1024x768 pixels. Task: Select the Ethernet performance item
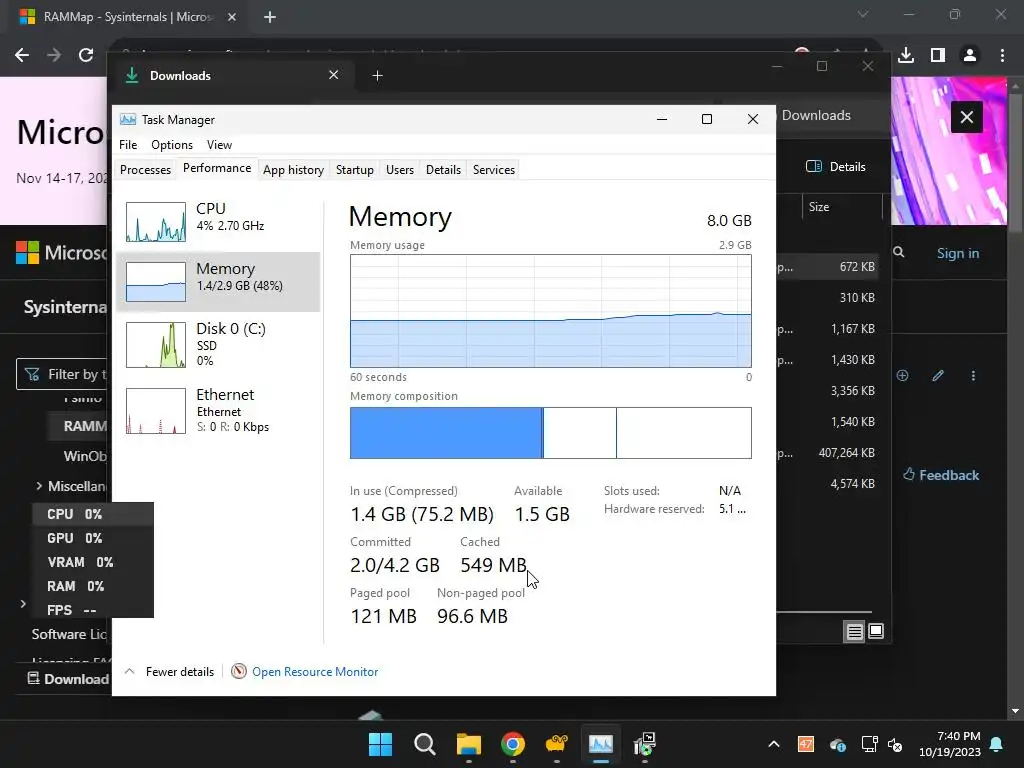218,411
